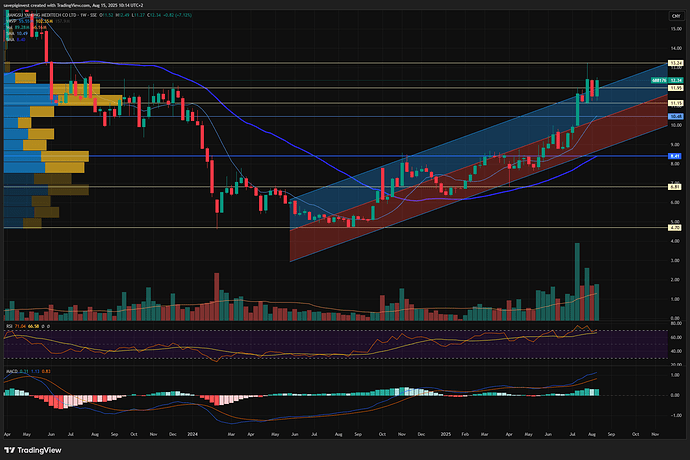Click the tallest volume bar in July 2025
This screenshot has width=690, height=460.
click(577, 282)
